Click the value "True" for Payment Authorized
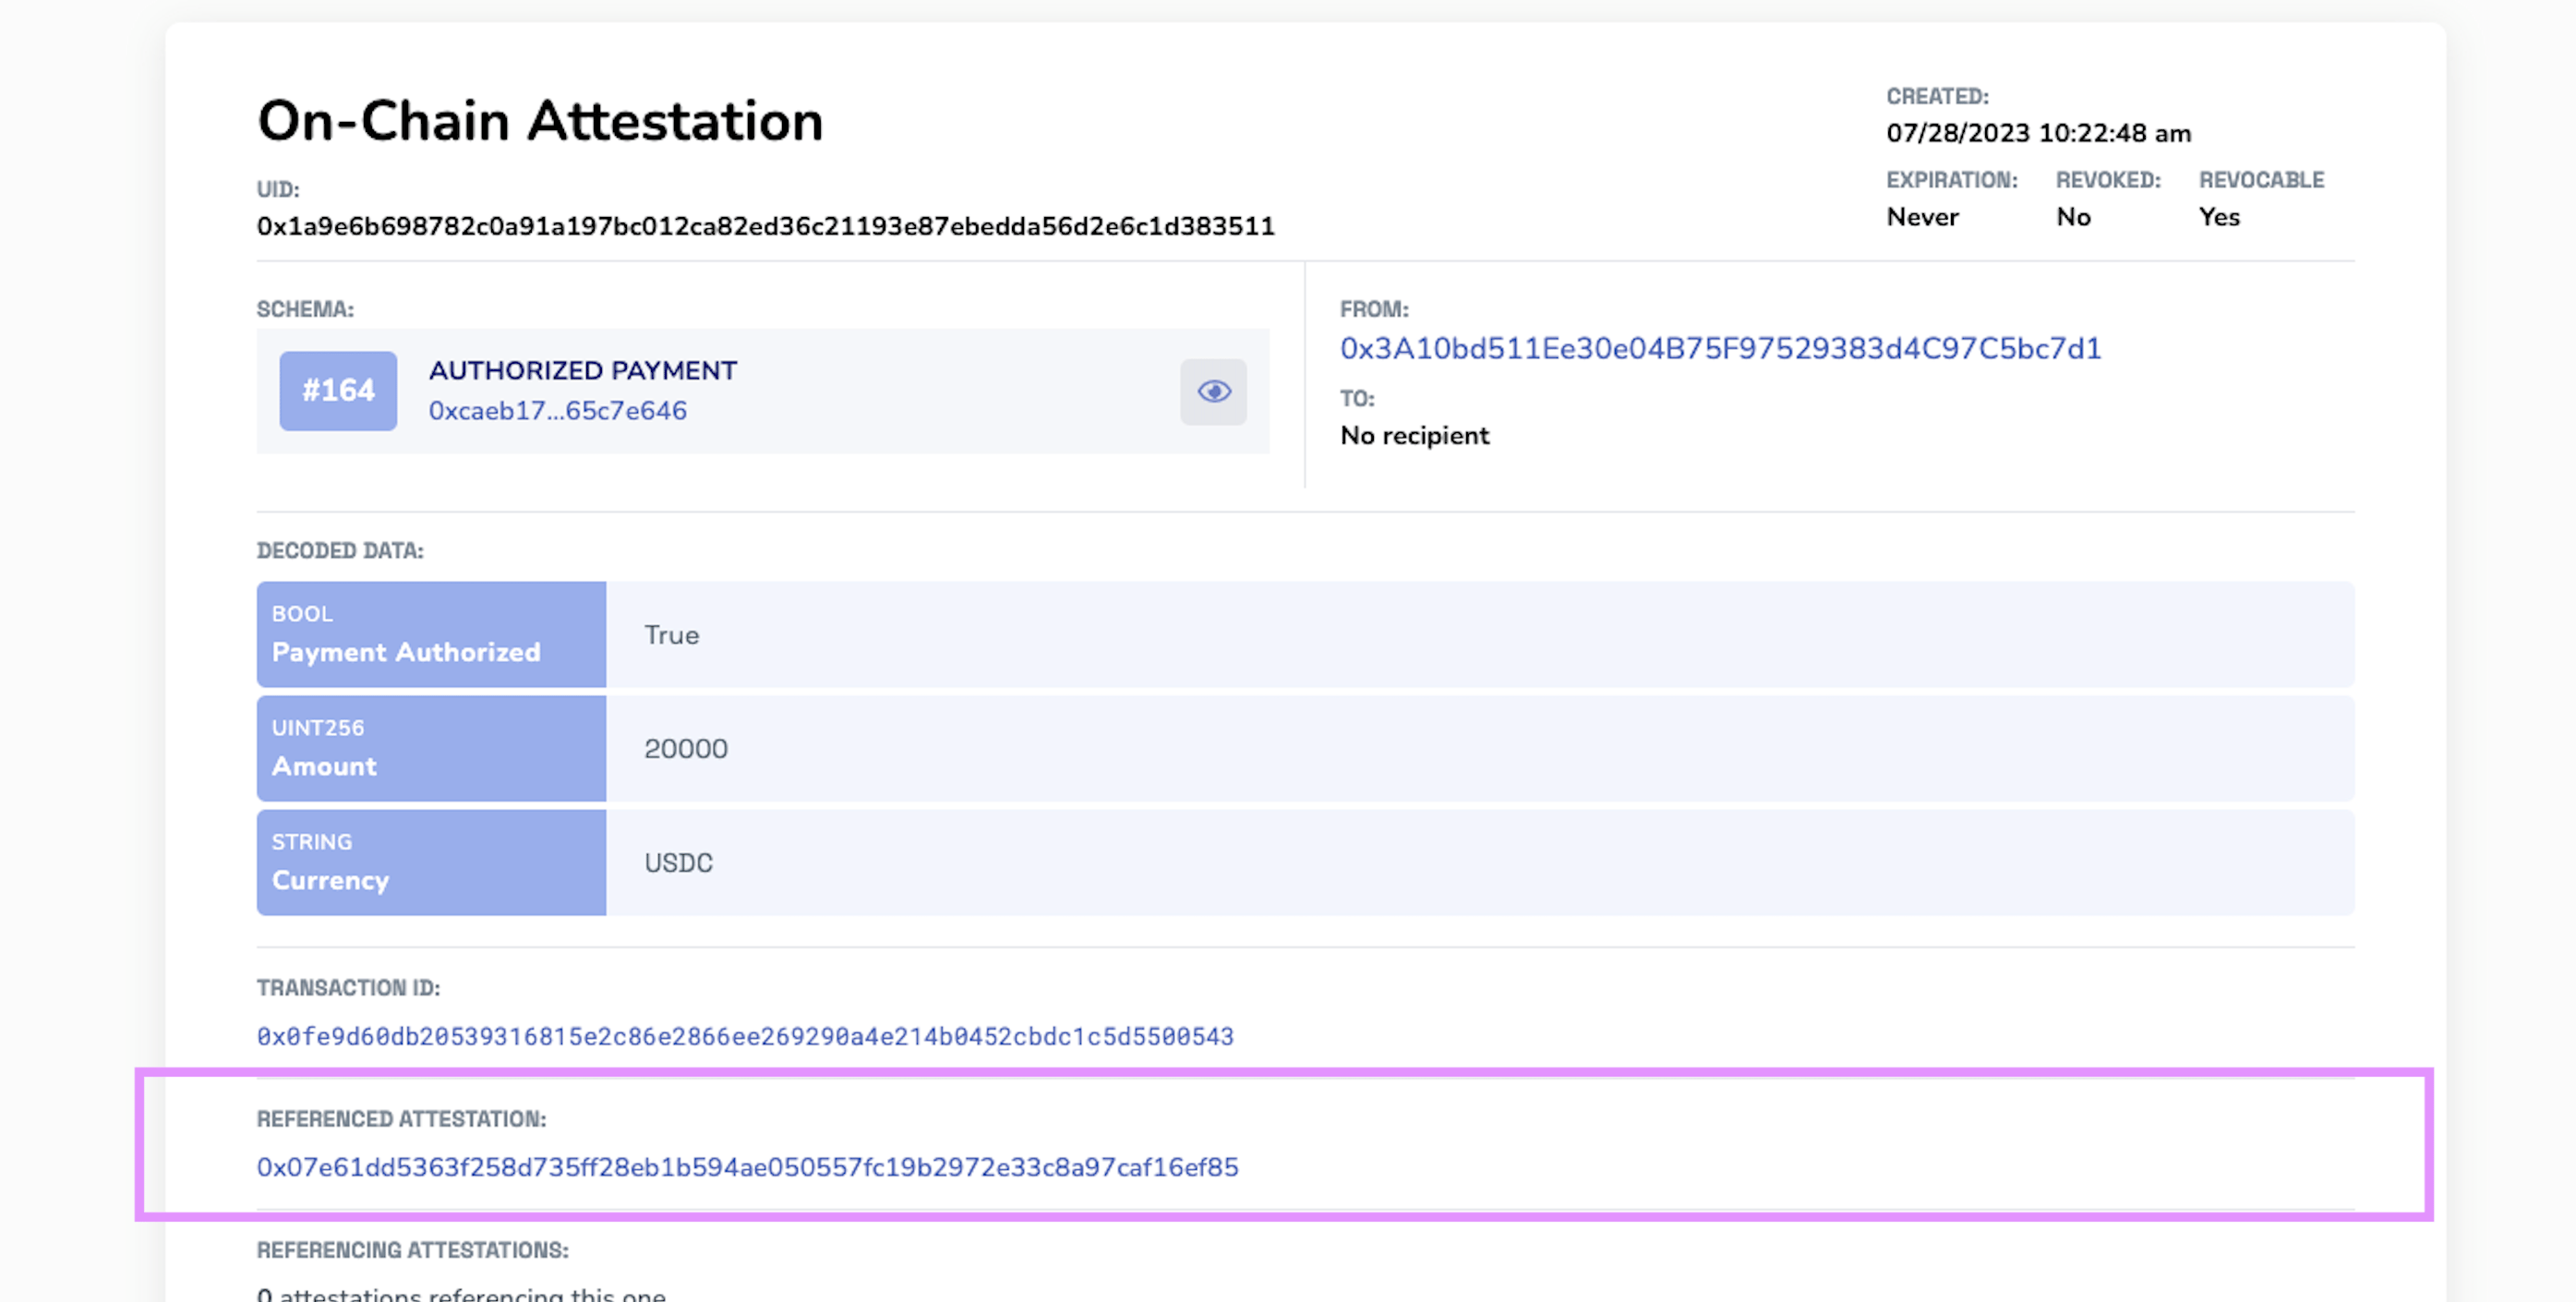Screen dimensions: 2576x1302 coord(671,635)
